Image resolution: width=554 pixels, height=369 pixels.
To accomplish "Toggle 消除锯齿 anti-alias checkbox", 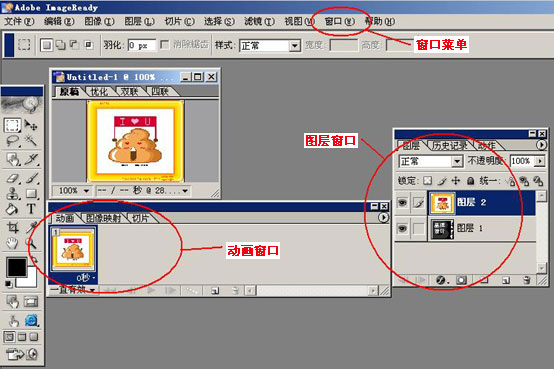I will [164, 45].
